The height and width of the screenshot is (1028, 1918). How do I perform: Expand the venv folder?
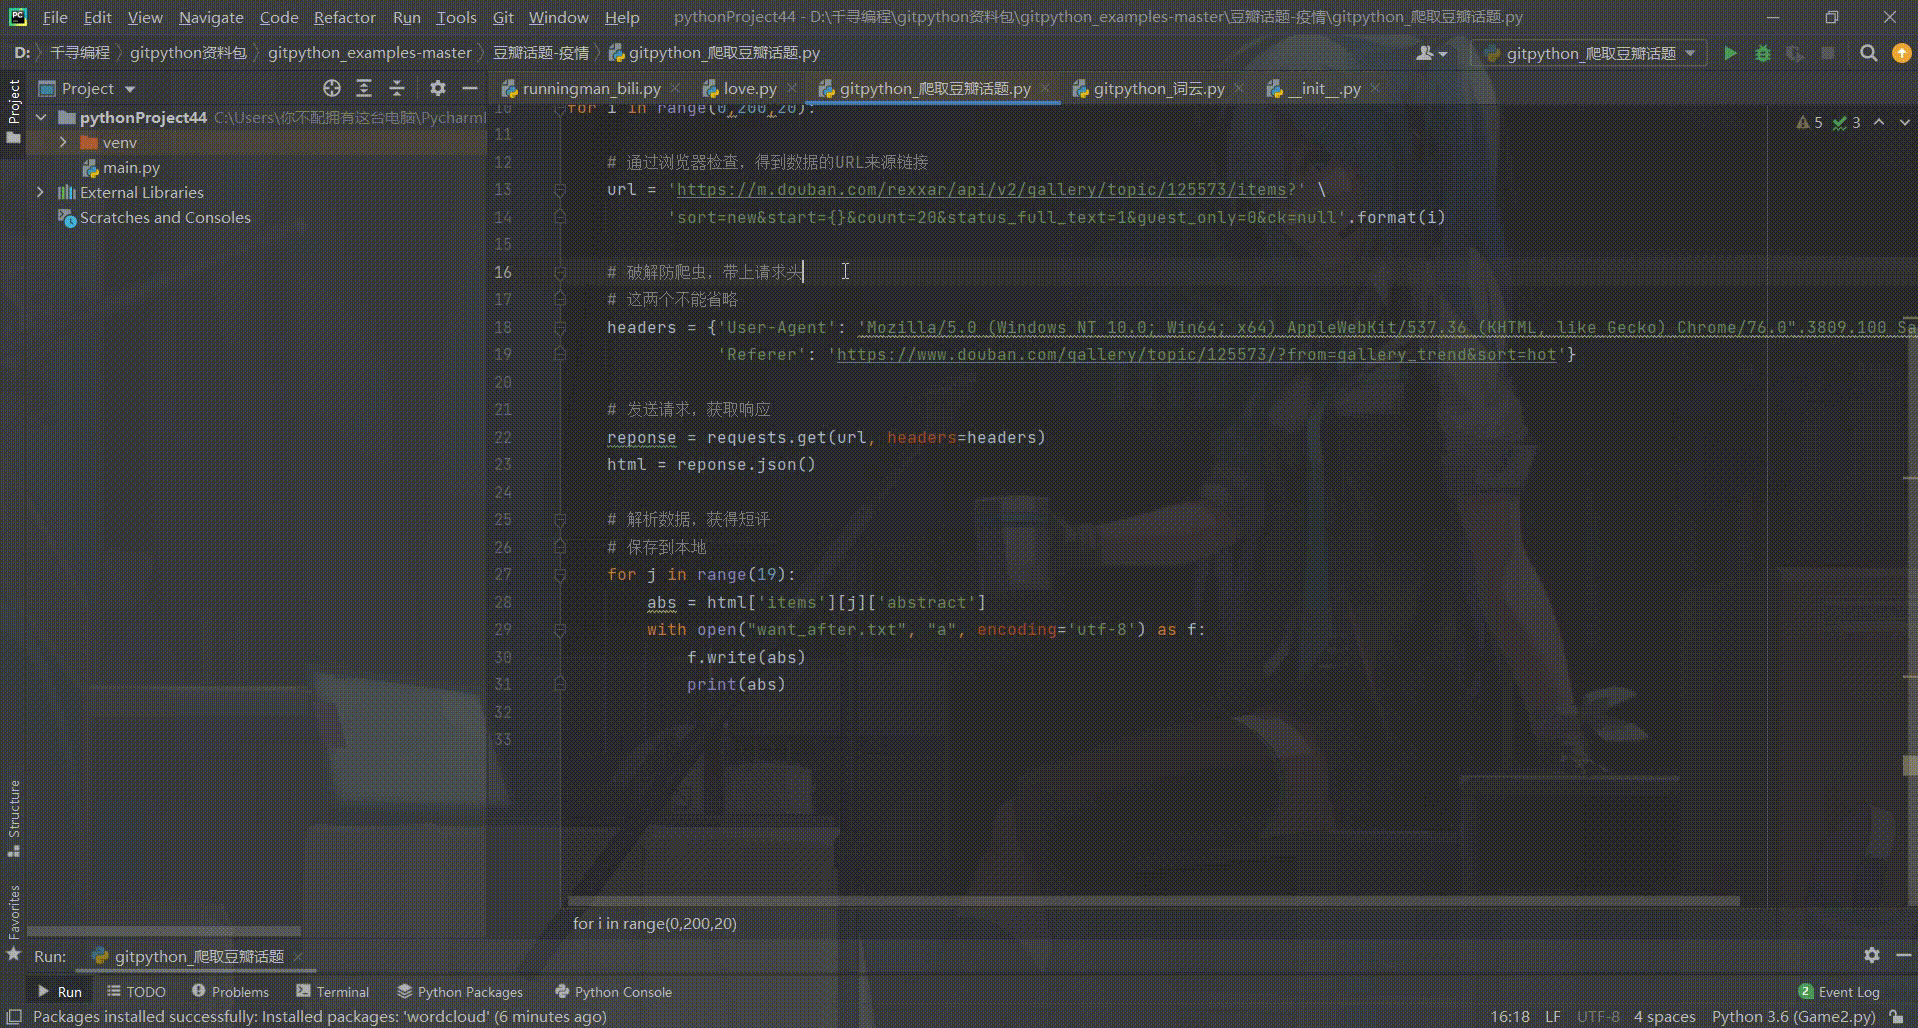(x=63, y=142)
